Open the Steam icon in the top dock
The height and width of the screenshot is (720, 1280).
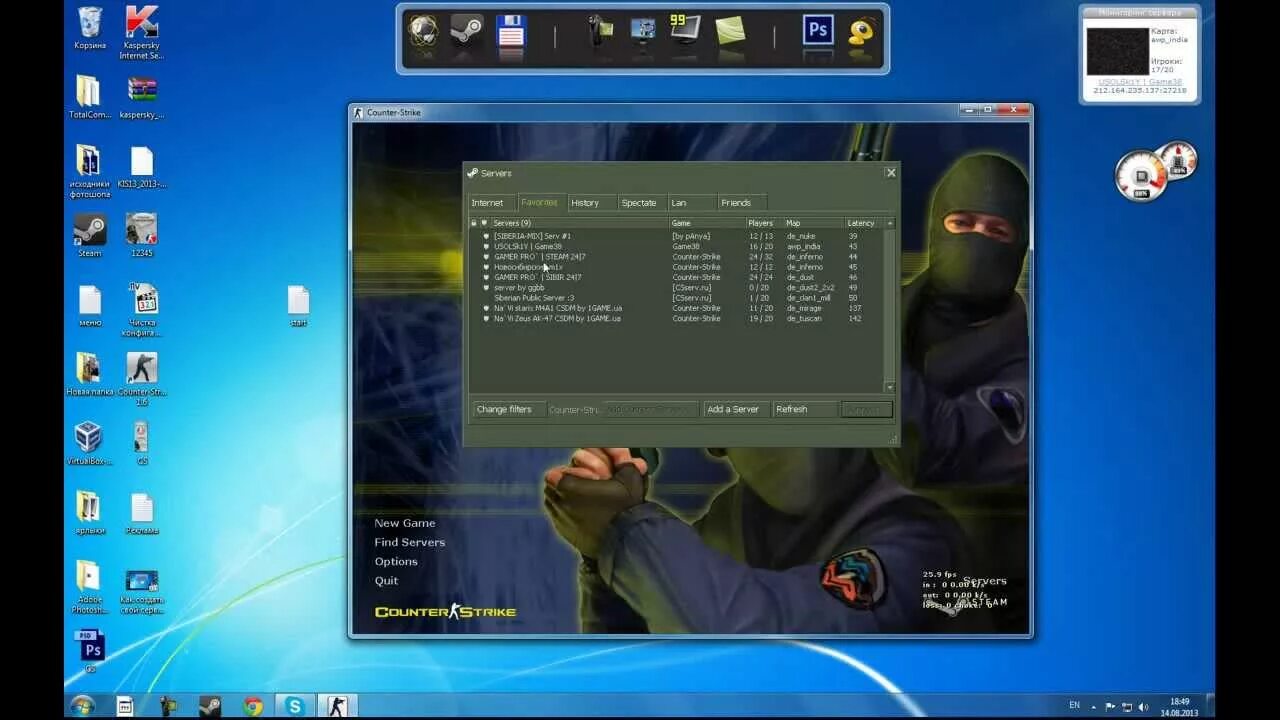(467, 31)
